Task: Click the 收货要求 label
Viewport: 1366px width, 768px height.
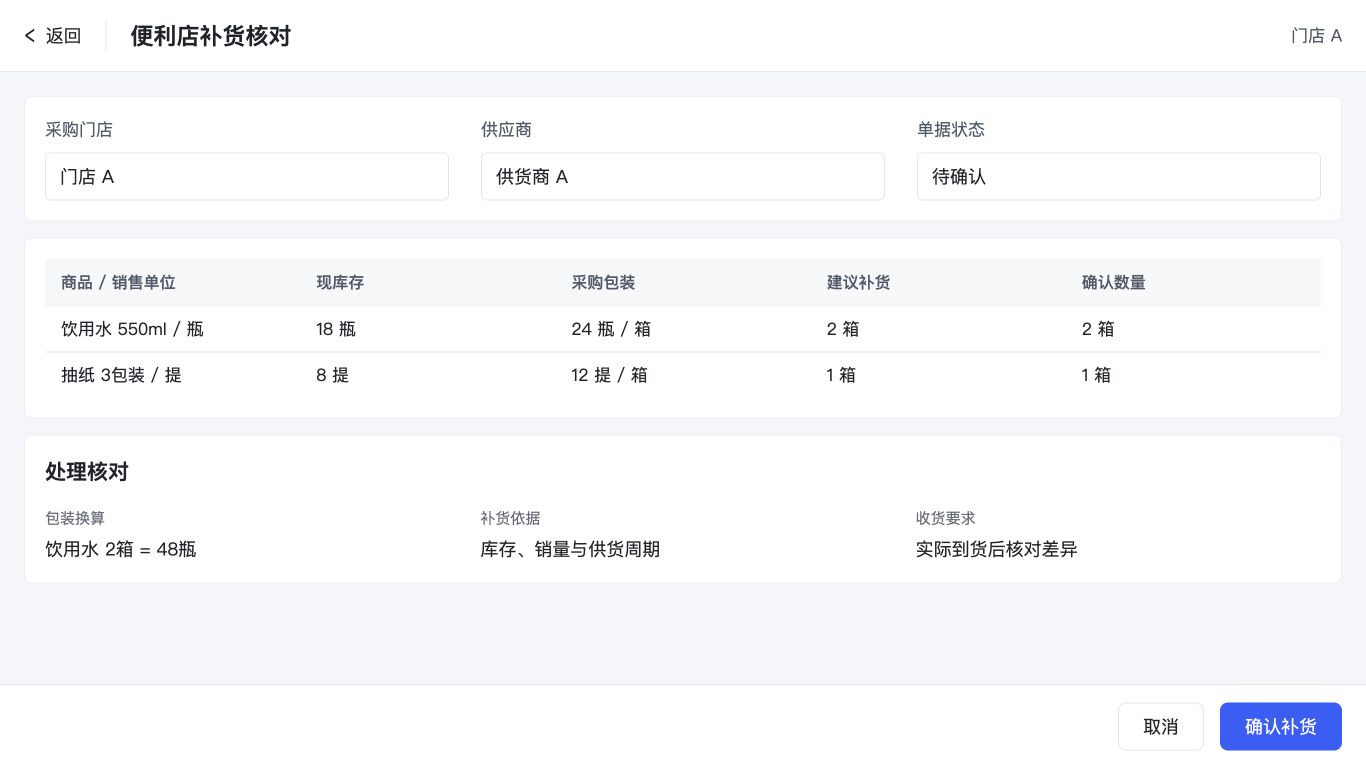Action: (945, 518)
